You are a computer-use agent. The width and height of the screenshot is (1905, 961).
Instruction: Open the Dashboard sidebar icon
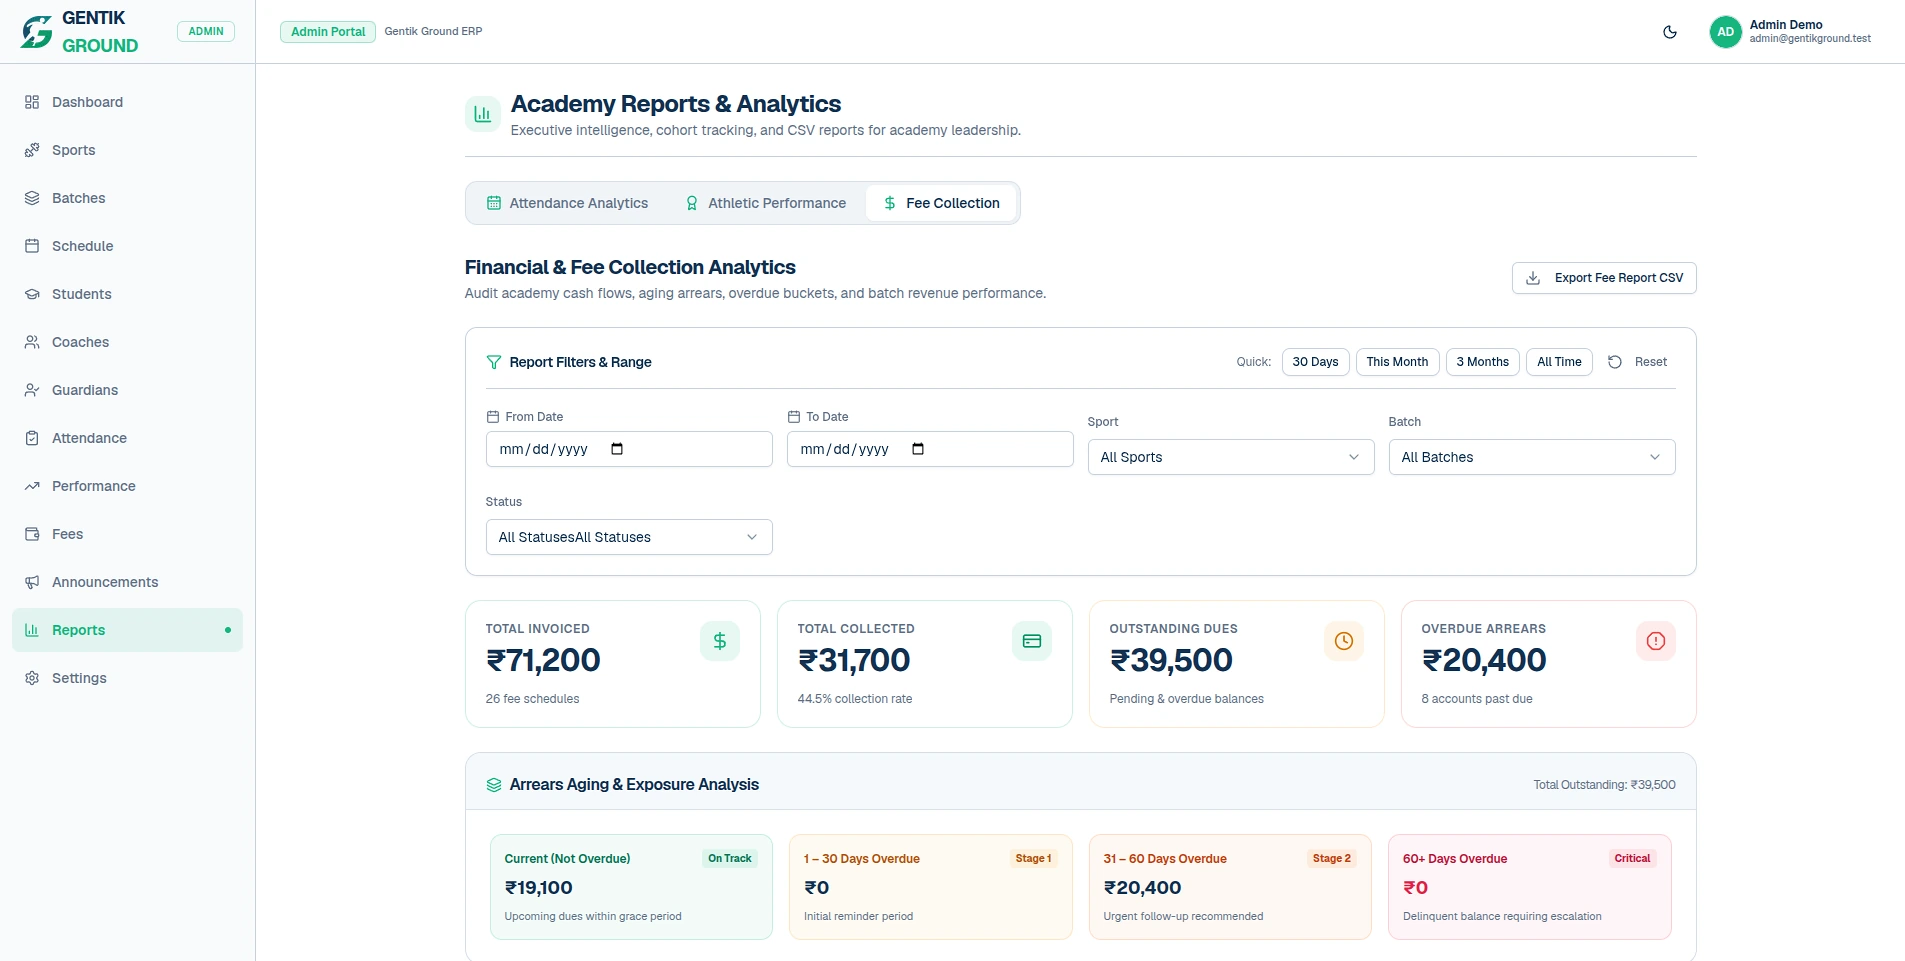coord(32,102)
